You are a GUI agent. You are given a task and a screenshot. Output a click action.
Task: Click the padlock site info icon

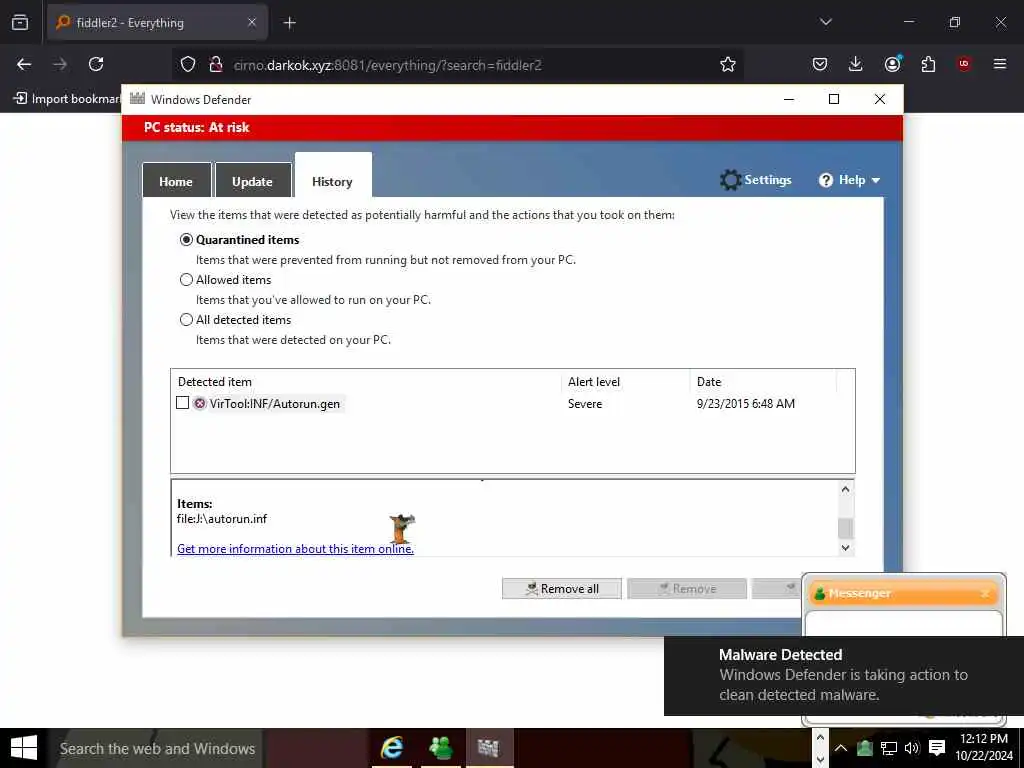click(216, 64)
